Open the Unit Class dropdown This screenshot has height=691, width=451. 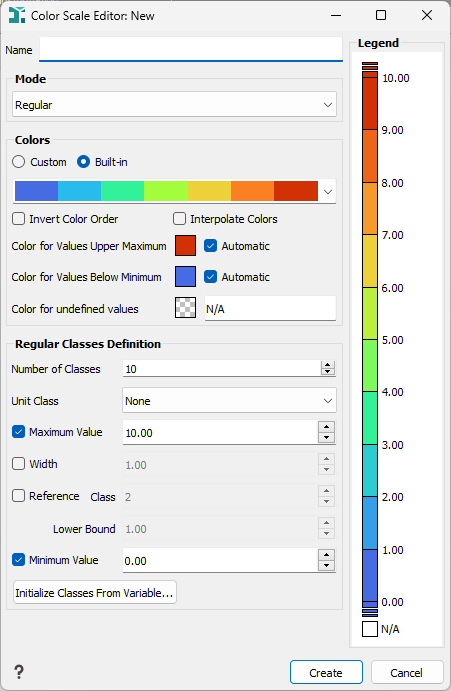tap(229, 401)
